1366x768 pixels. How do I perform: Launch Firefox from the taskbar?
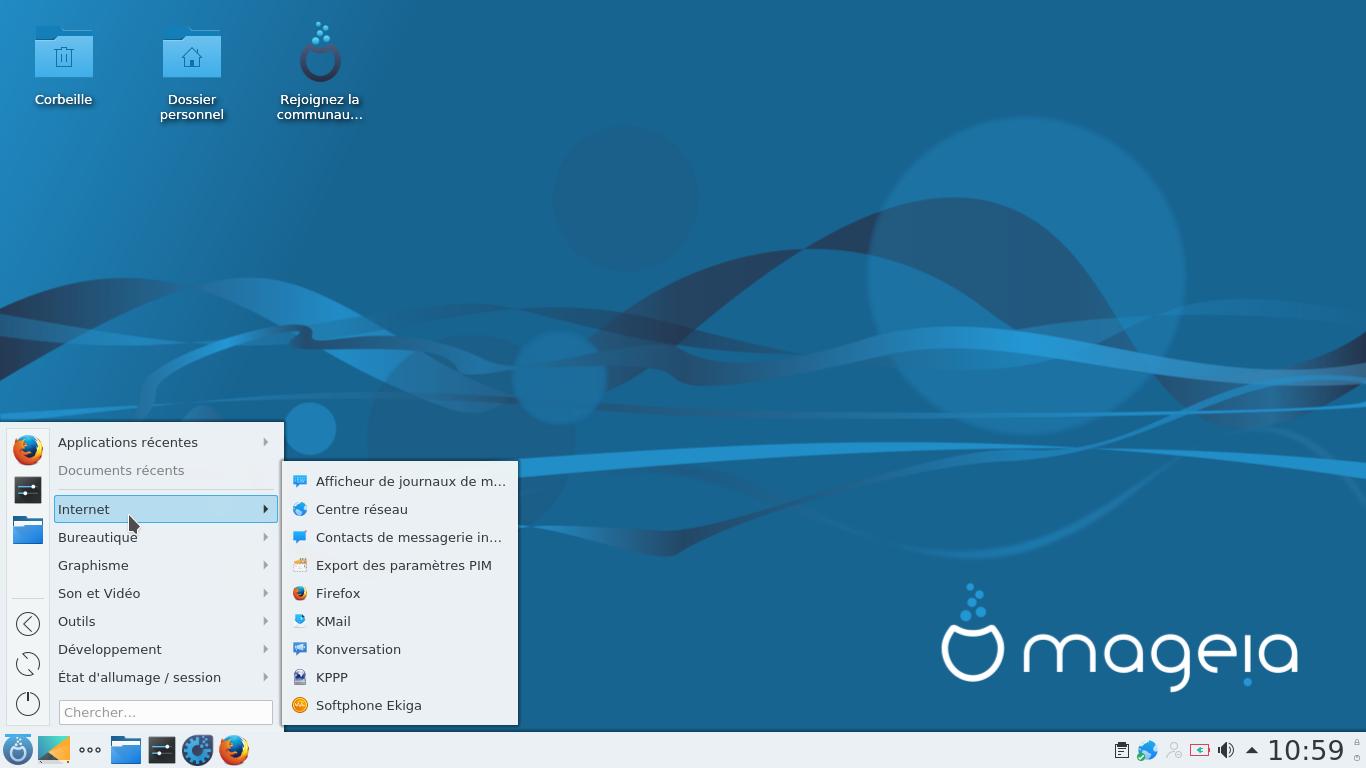234,750
